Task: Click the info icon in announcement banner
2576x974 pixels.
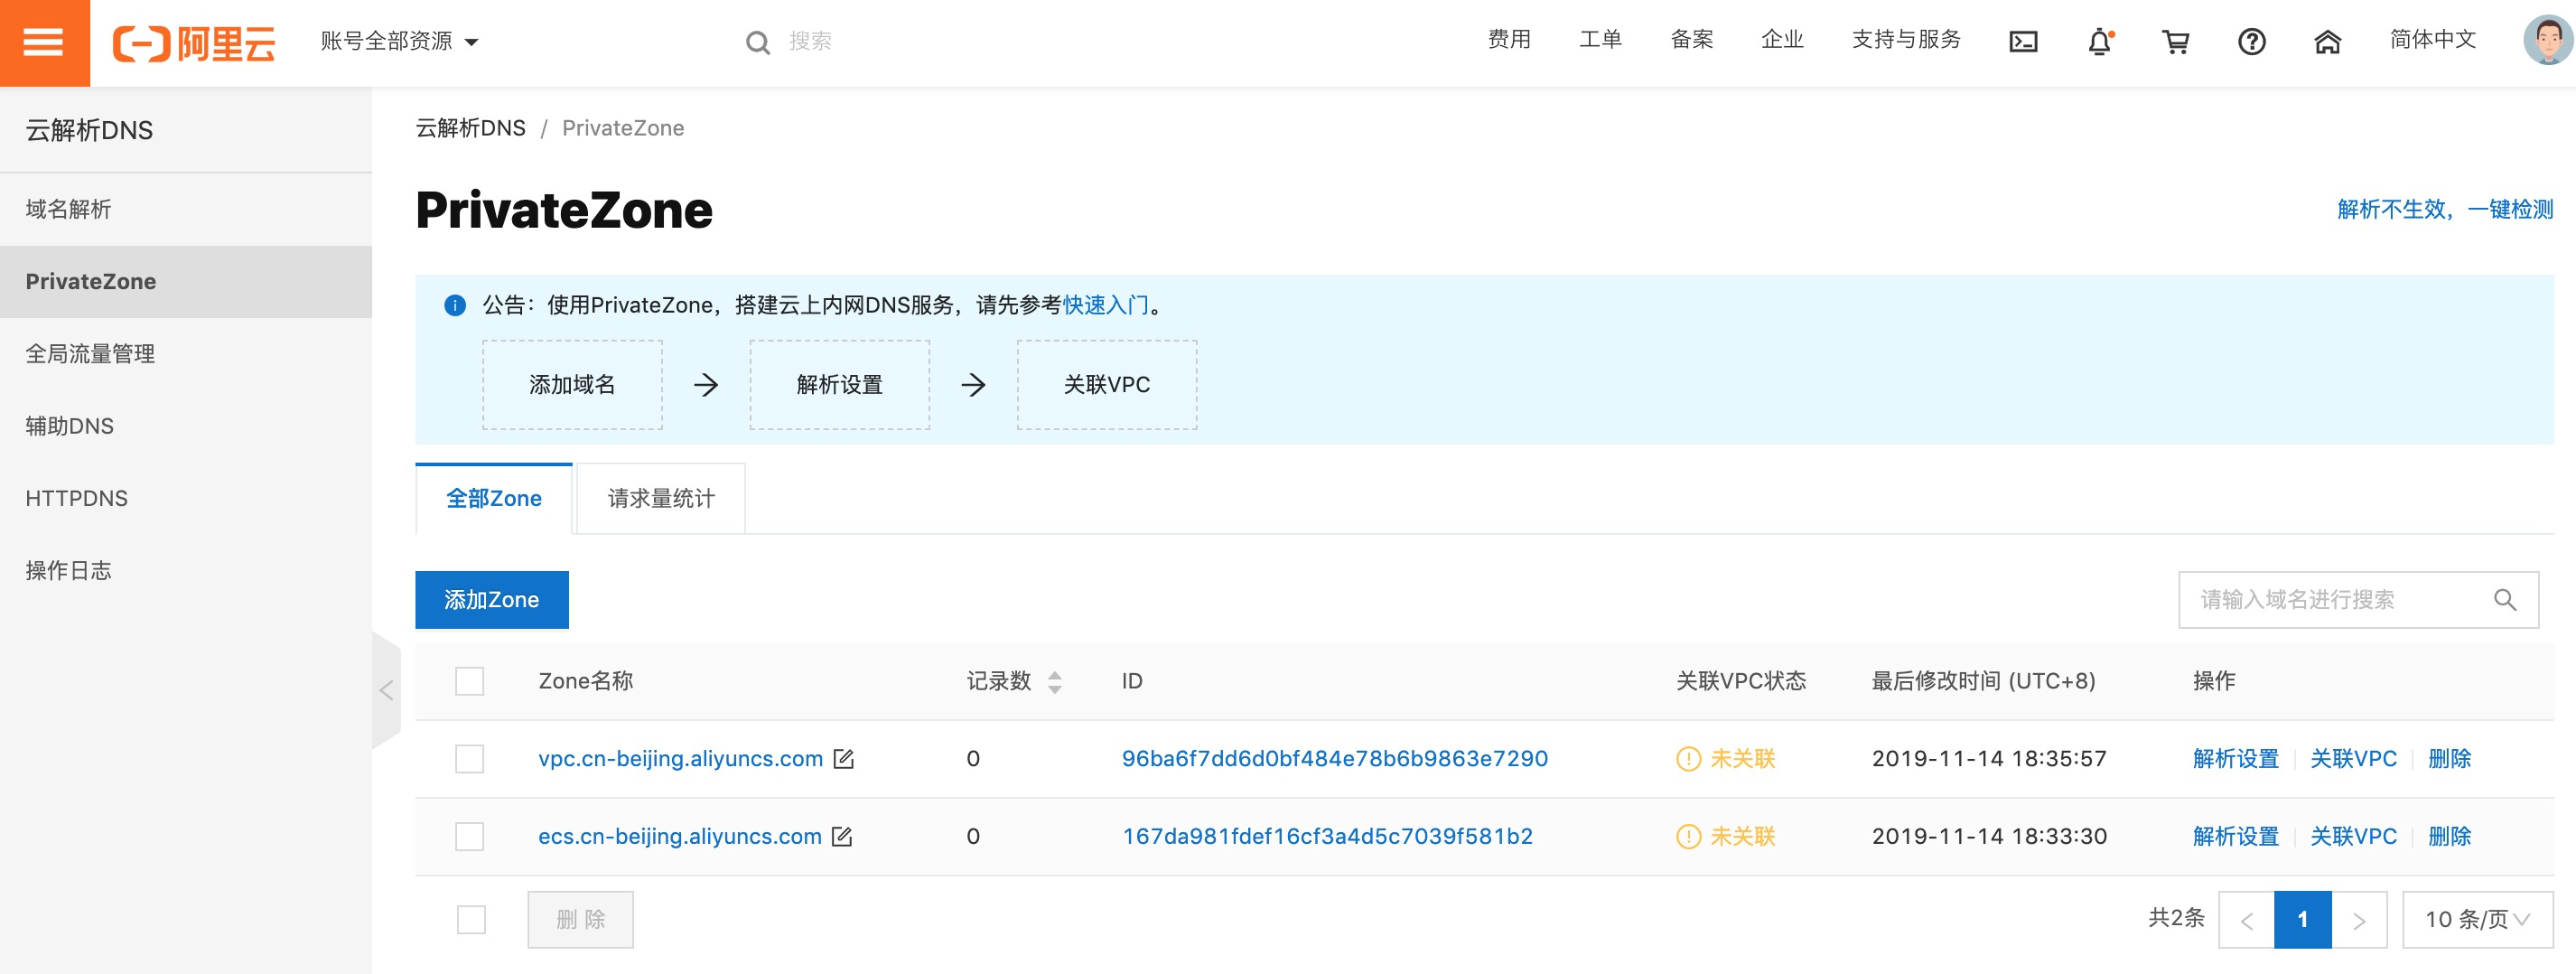Action: click(x=455, y=305)
